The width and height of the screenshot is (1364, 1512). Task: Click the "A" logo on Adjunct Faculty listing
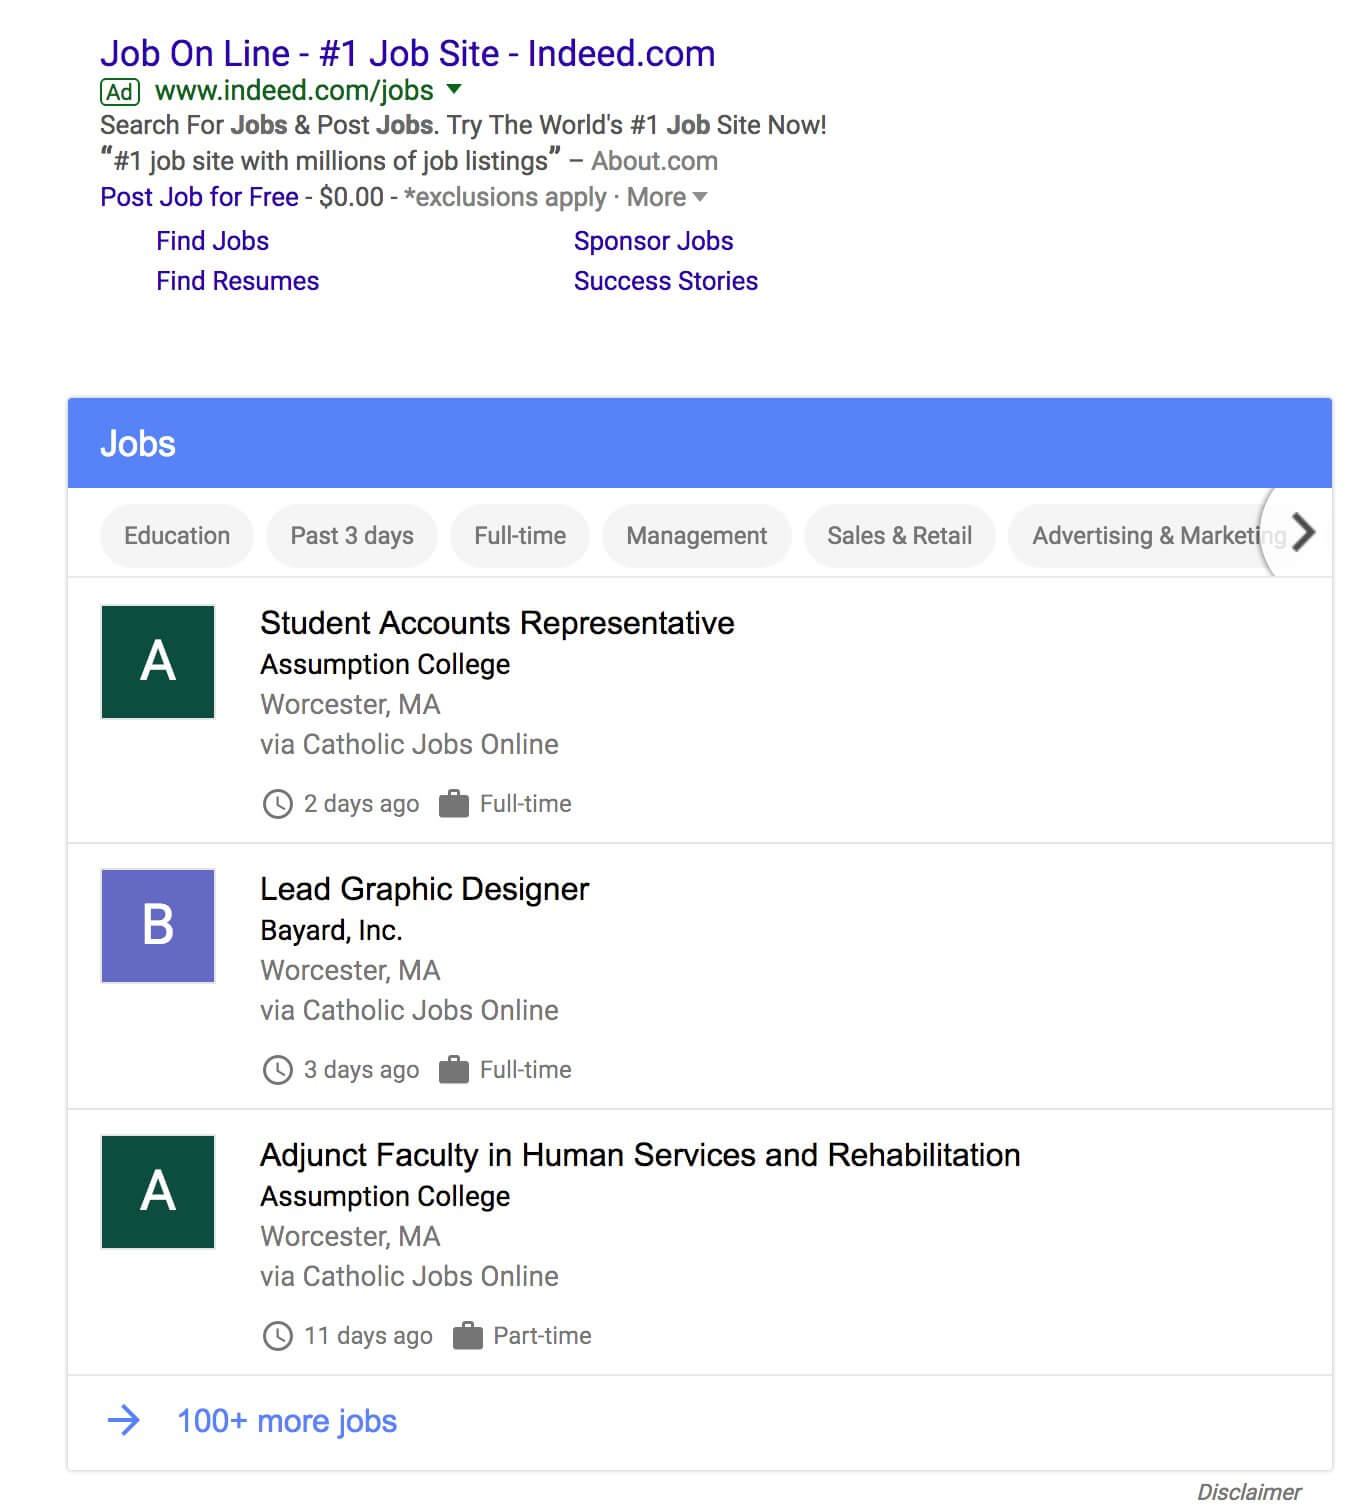coord(157,1192)
